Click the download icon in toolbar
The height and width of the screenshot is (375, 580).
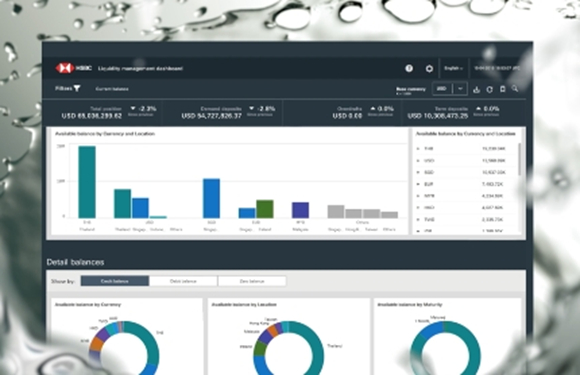tap(476, 89)
